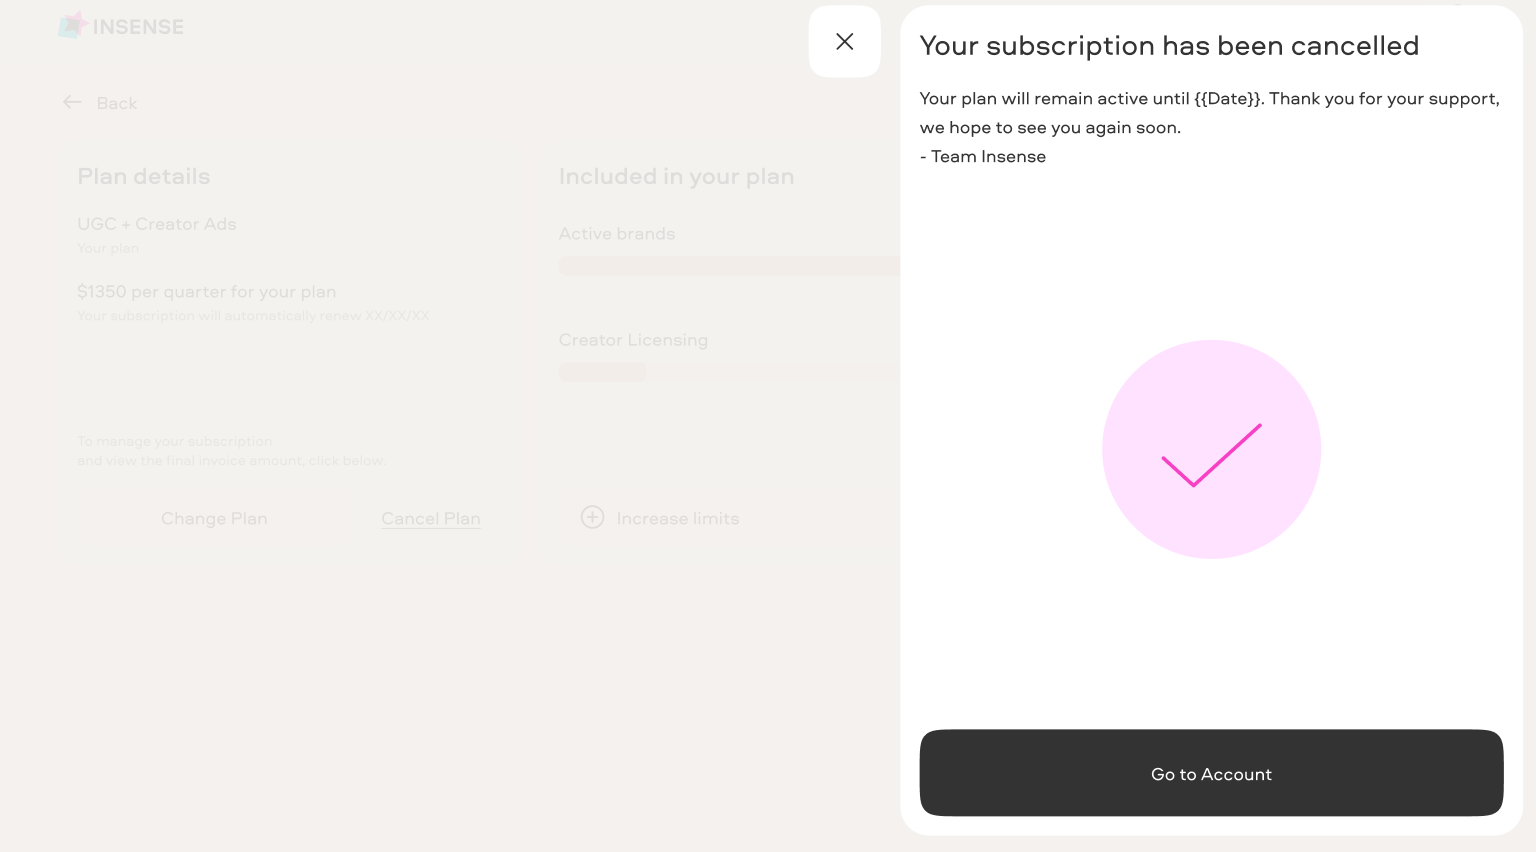Click the Active brands progress bar

point(730,266)
